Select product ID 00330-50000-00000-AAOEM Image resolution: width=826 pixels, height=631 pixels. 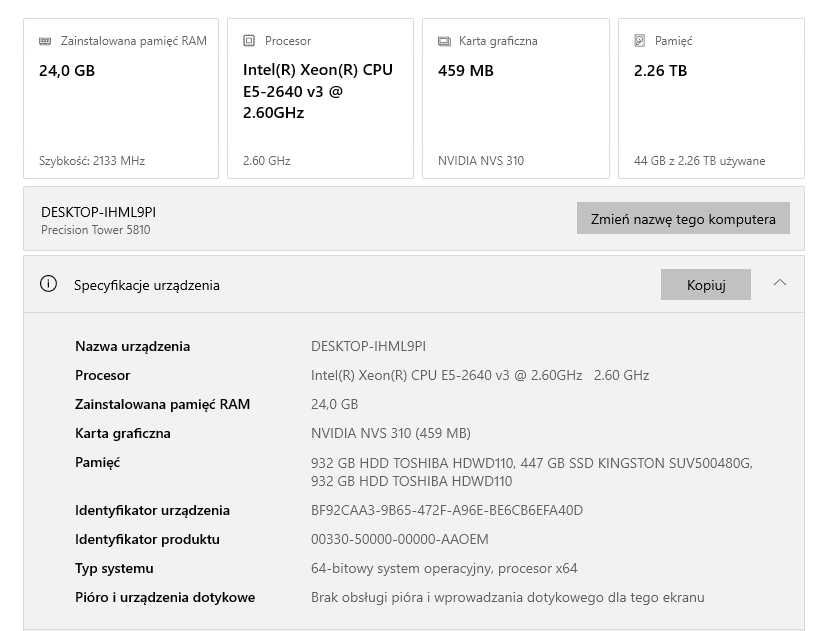400,539
